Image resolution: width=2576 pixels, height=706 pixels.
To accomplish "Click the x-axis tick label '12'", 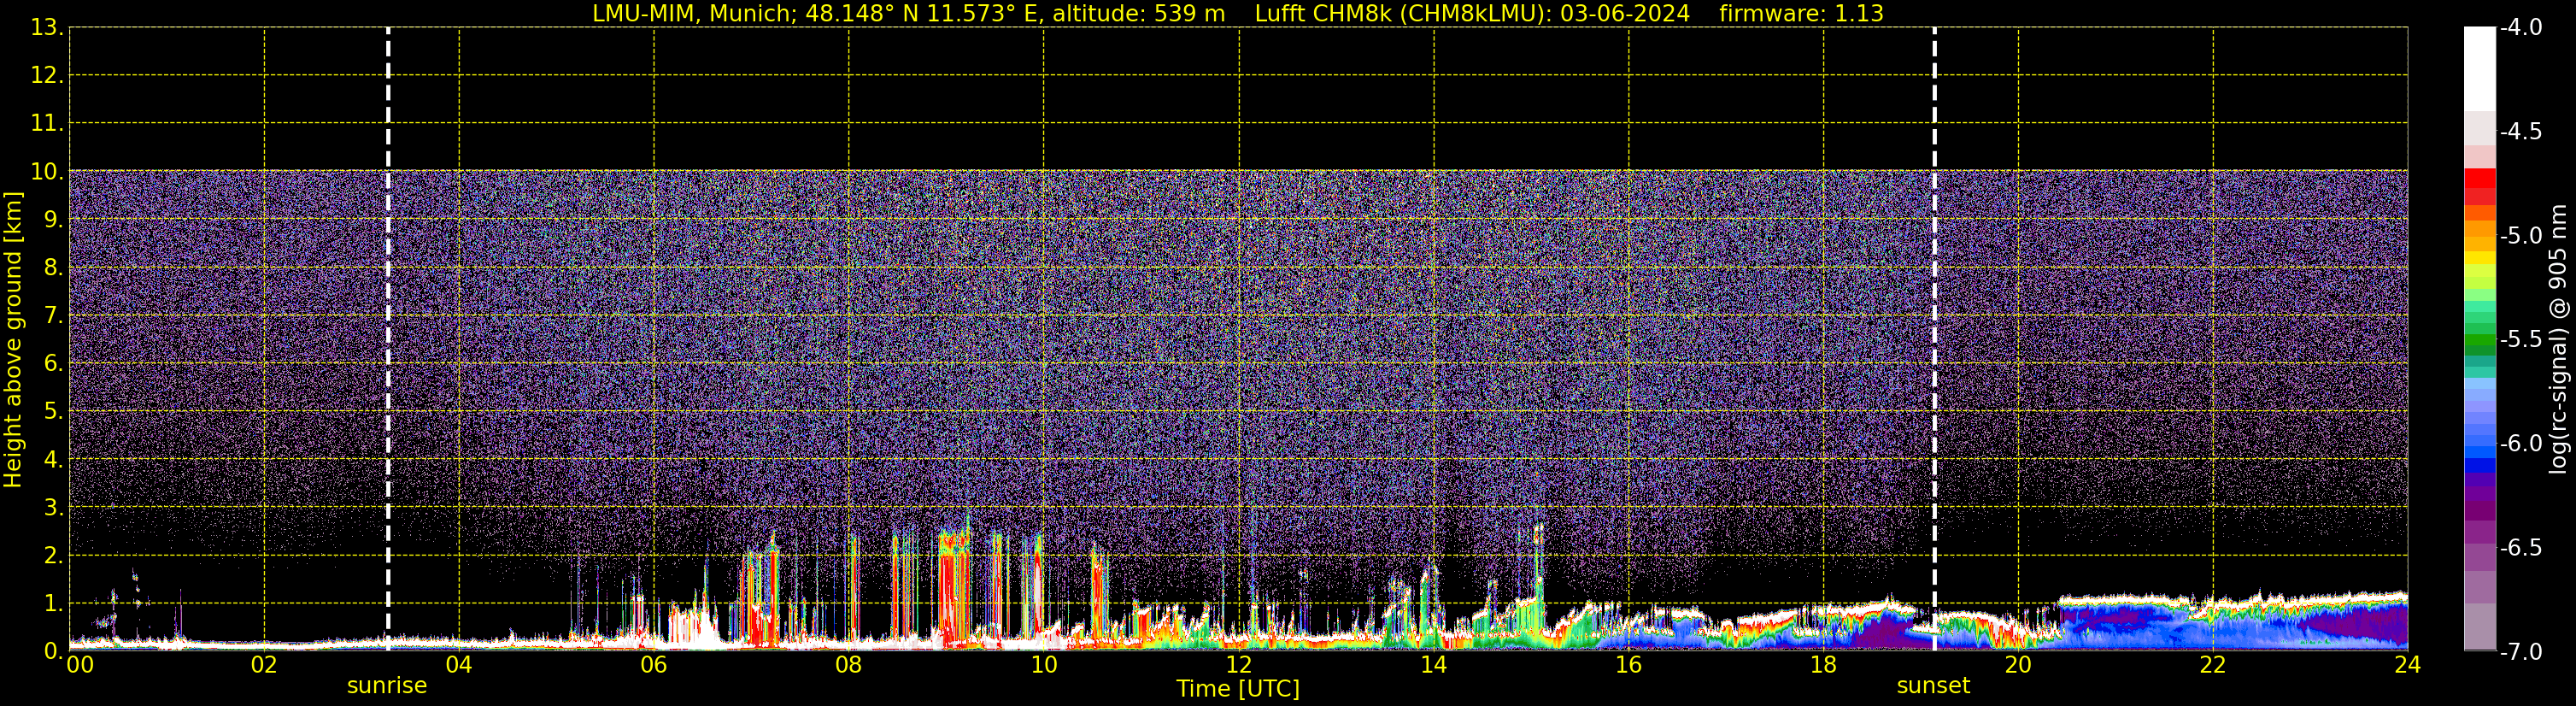I will click(1239, 665).
